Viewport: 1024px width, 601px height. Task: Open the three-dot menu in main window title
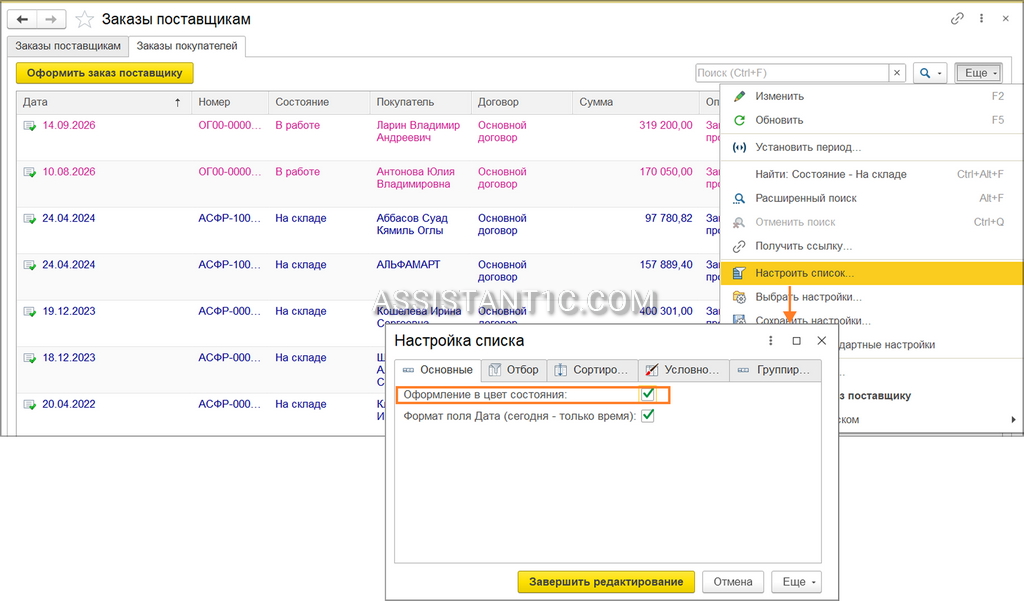[981, 19]
